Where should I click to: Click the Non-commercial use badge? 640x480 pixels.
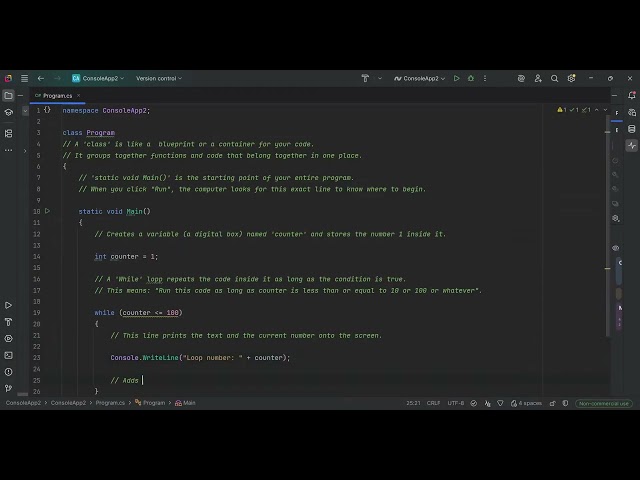[604, 403]
